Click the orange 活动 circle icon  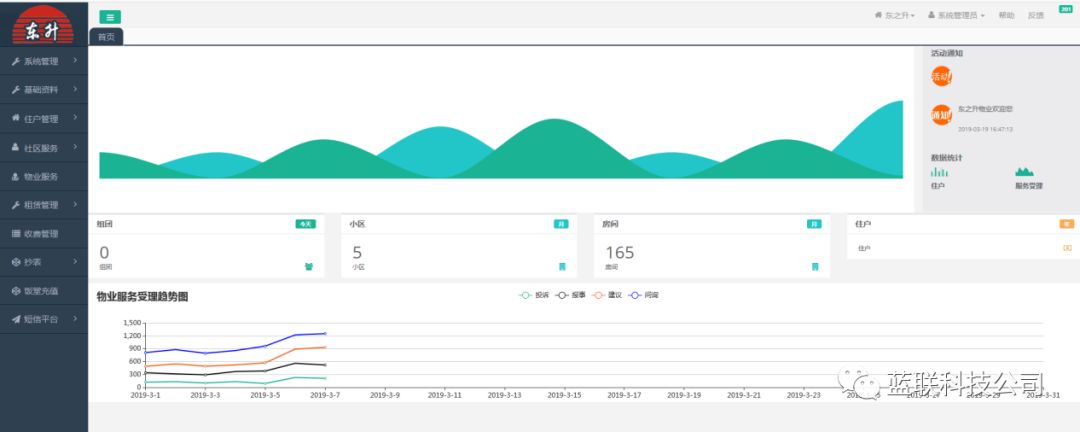(941, 76)
